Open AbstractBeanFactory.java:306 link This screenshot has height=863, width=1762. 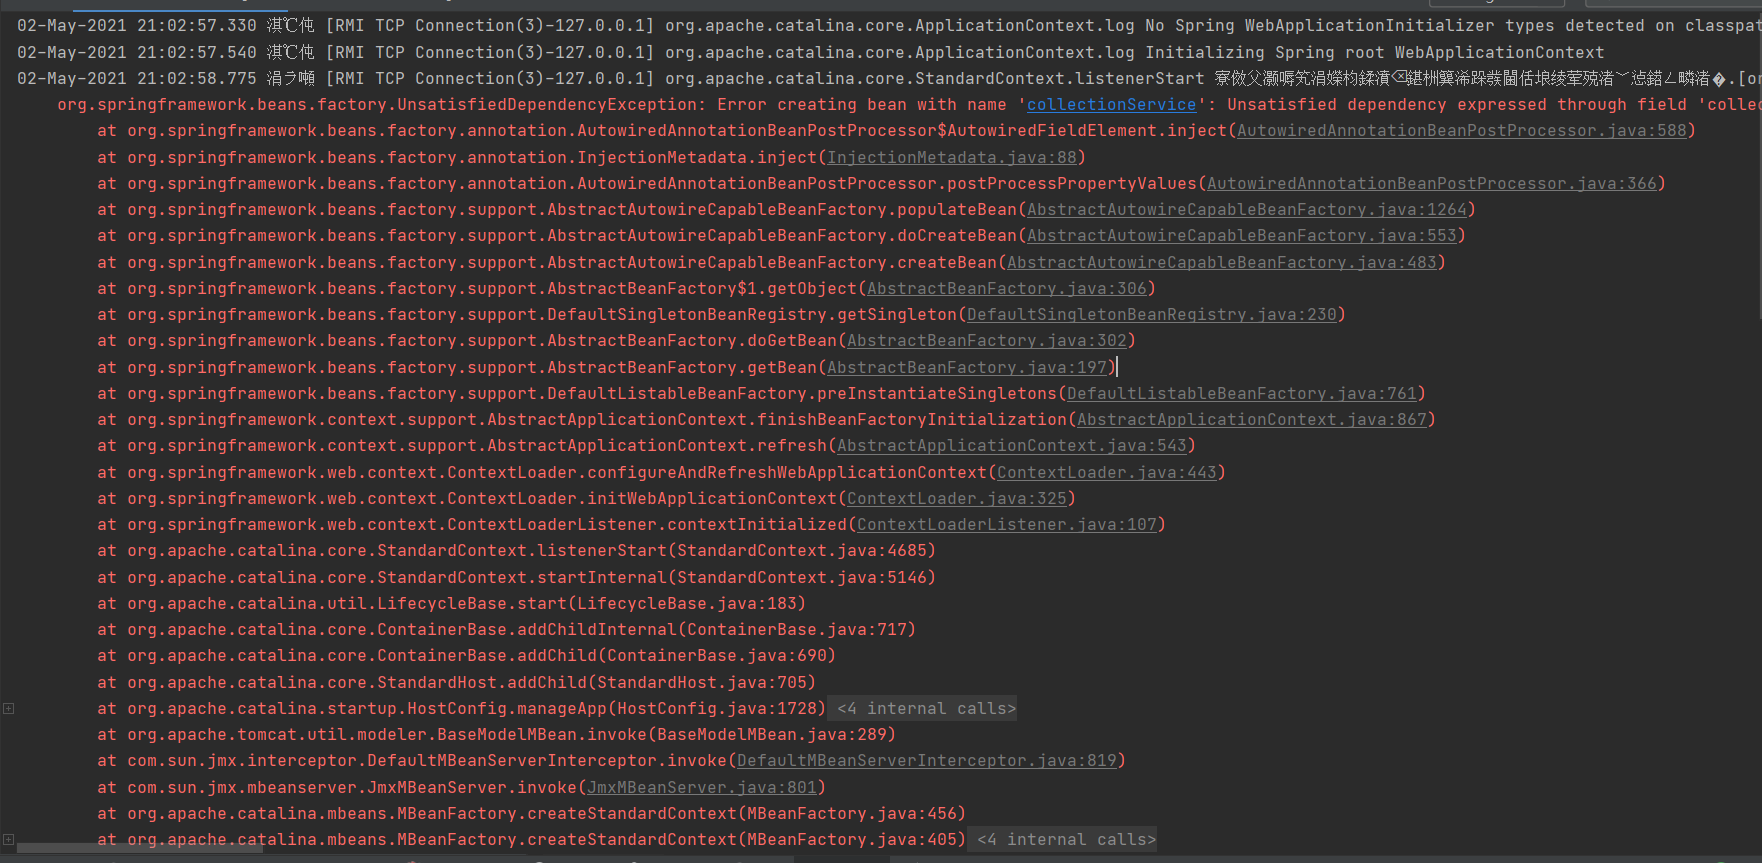click(x=1006, y=289)
